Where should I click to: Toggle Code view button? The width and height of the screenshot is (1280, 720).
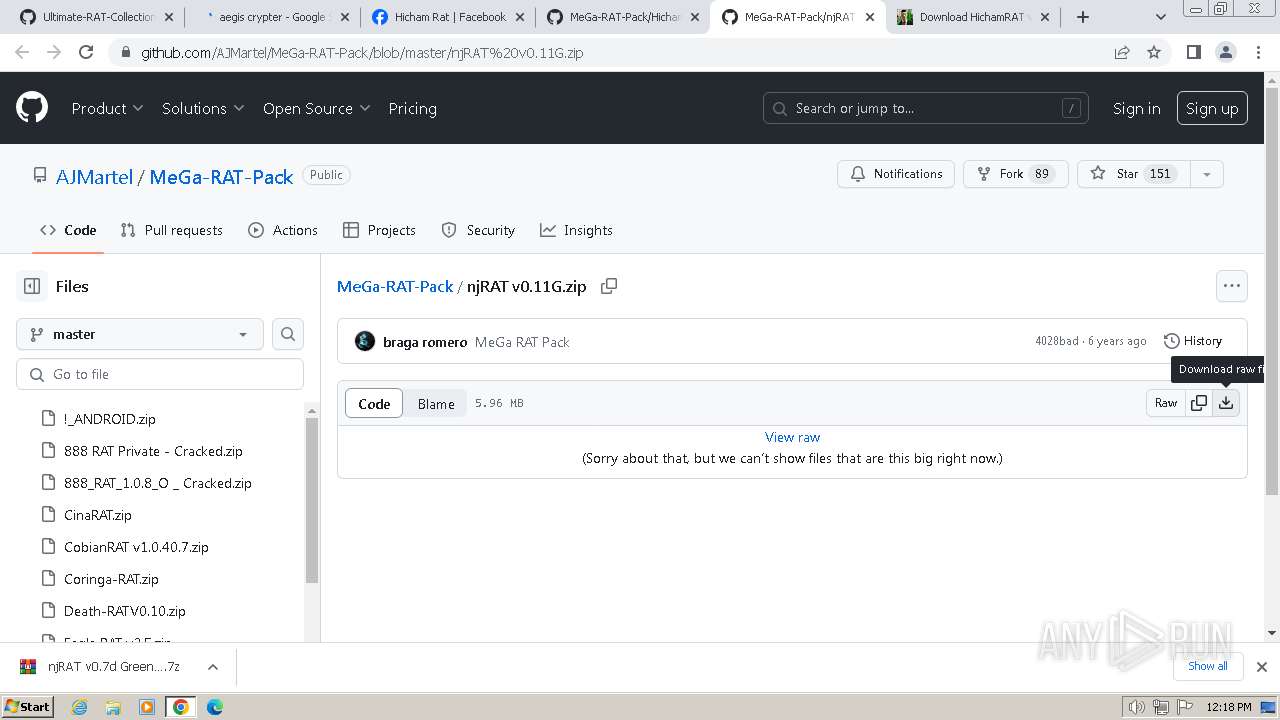pos(374,404)
